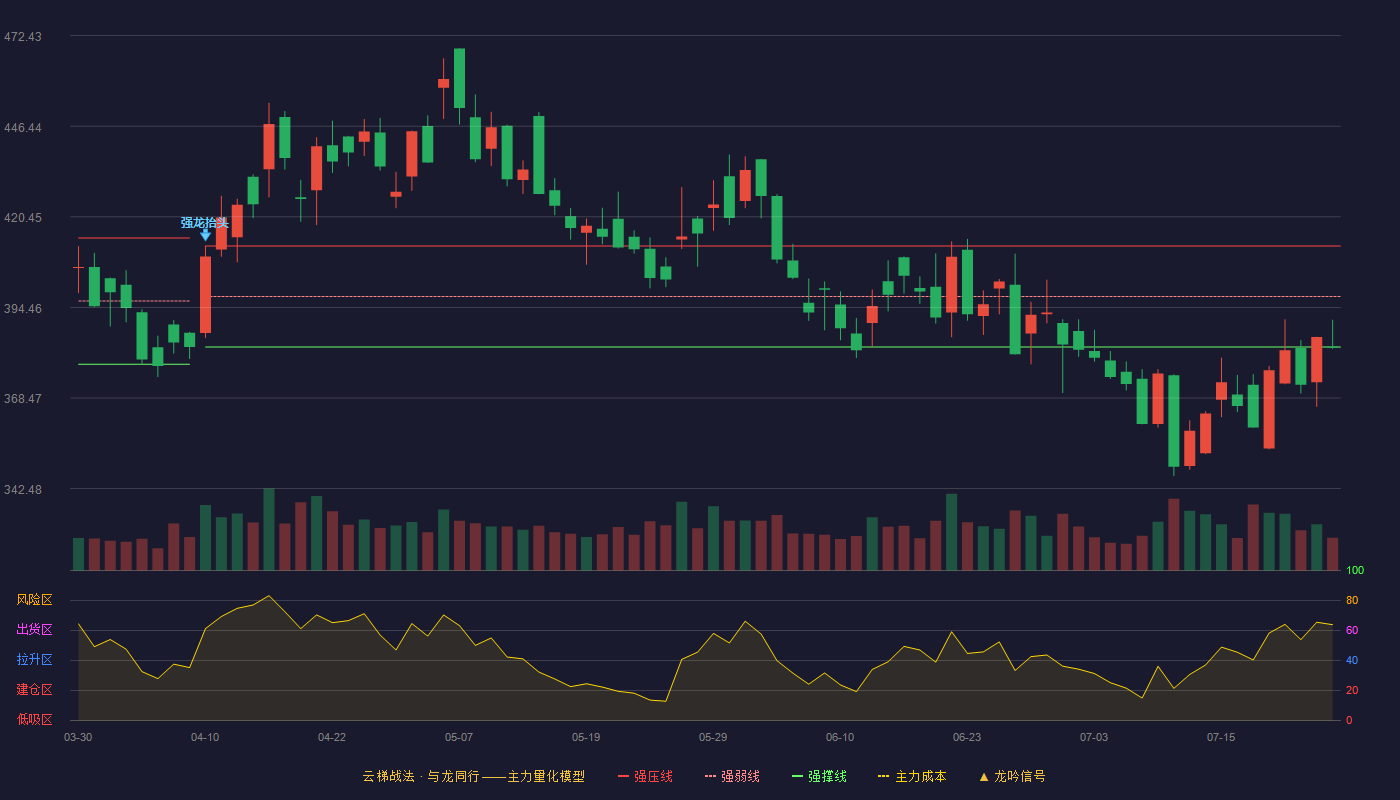Image resolution: width=1400 pixels, height=800 pixels.
Task: Click the 04-22 date label
Action: (x=332, y=737)
